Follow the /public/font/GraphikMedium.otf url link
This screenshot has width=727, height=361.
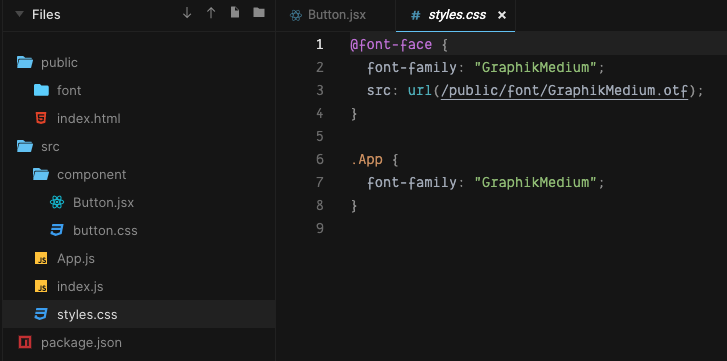coord(564,90)
